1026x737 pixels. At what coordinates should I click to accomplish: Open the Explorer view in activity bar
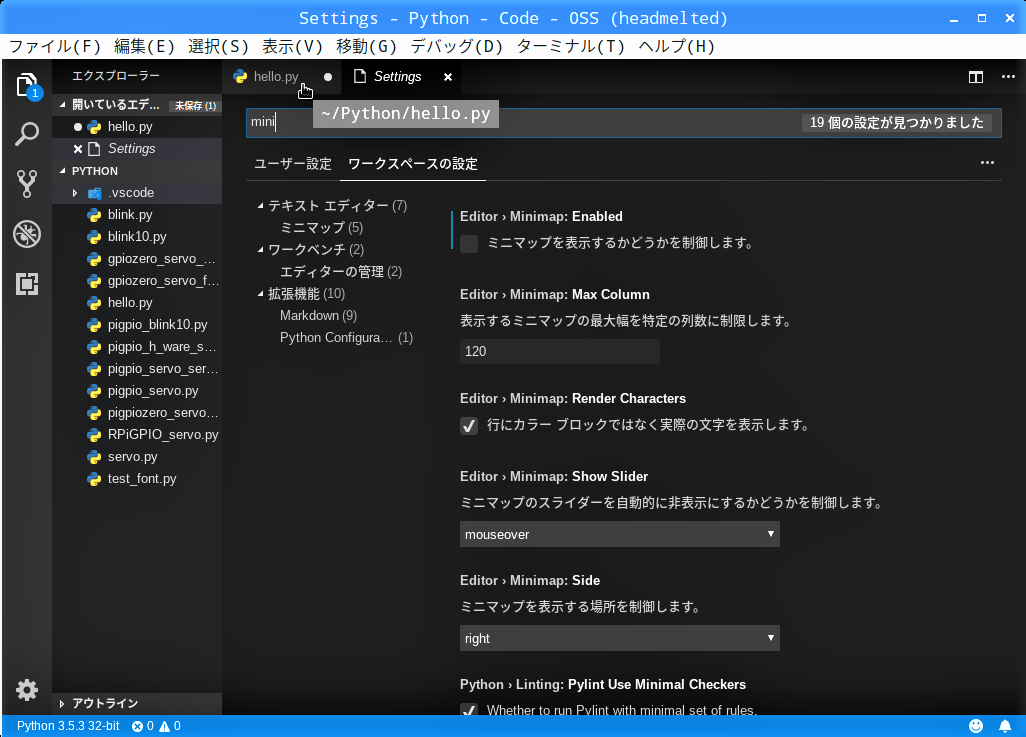click(27, 85)
